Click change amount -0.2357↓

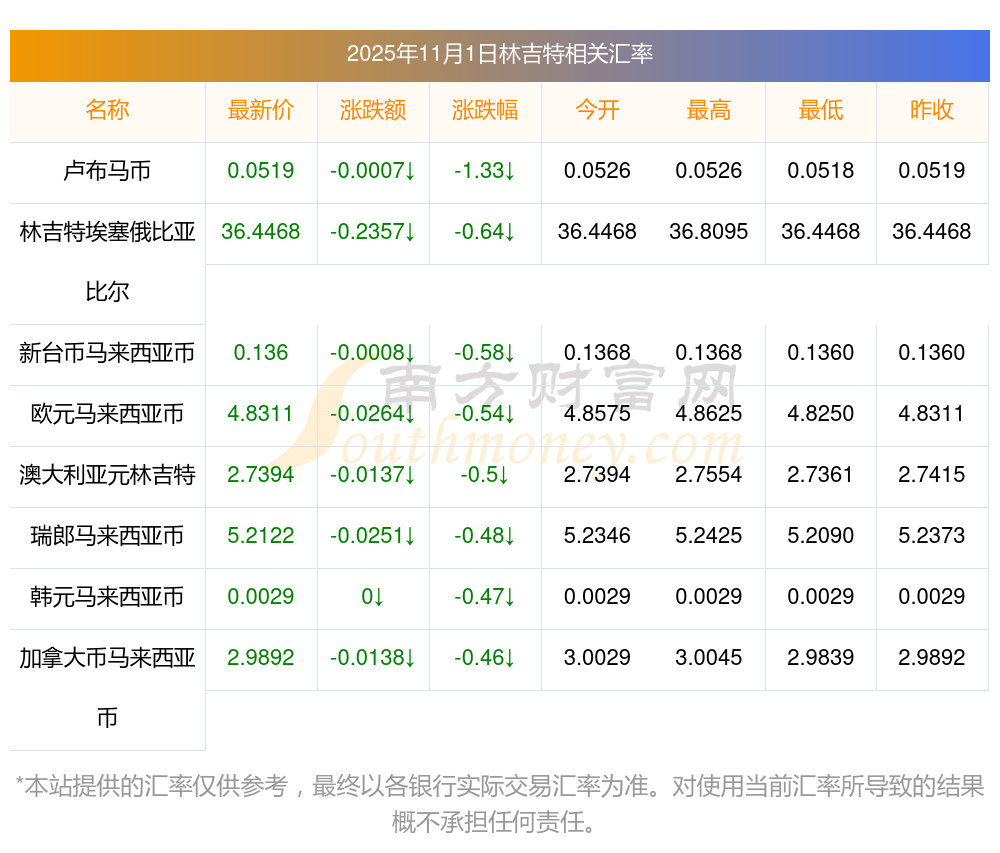373,231
